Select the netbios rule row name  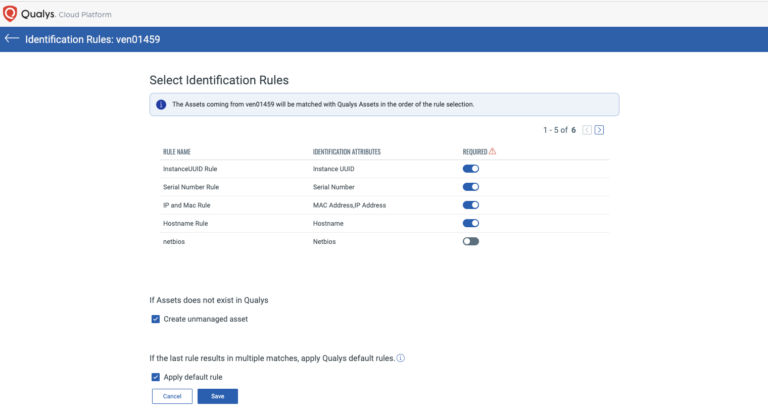click(175, 241)
